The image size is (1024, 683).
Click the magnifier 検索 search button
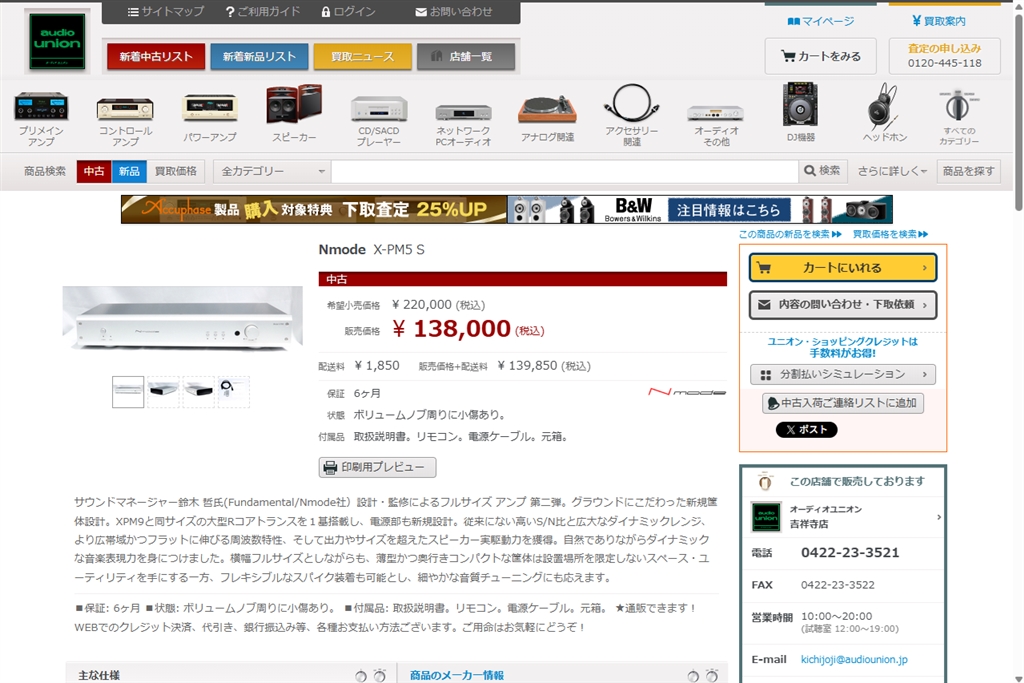coord(822,171)
